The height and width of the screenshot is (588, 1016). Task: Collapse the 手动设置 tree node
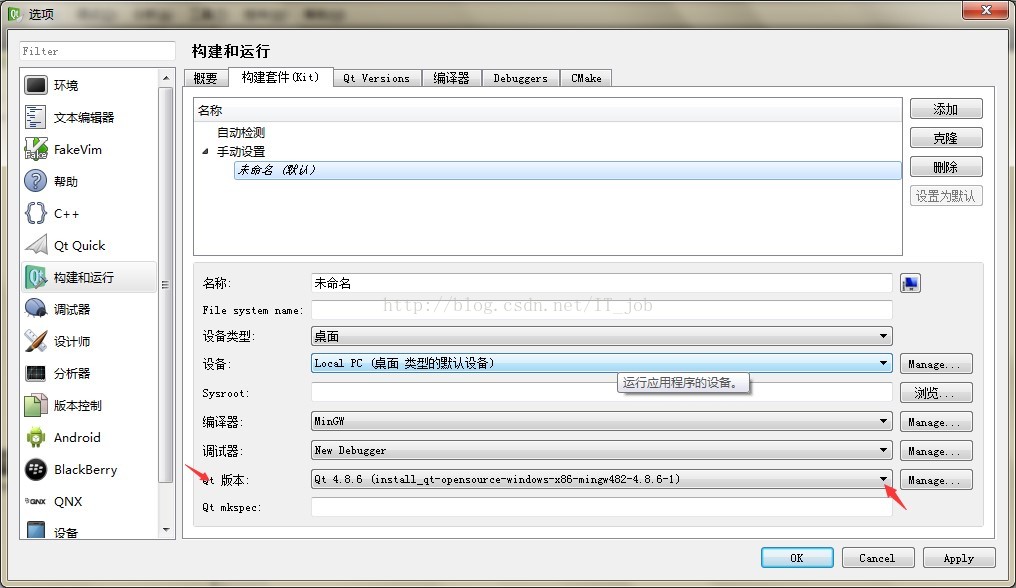point(205,151)
